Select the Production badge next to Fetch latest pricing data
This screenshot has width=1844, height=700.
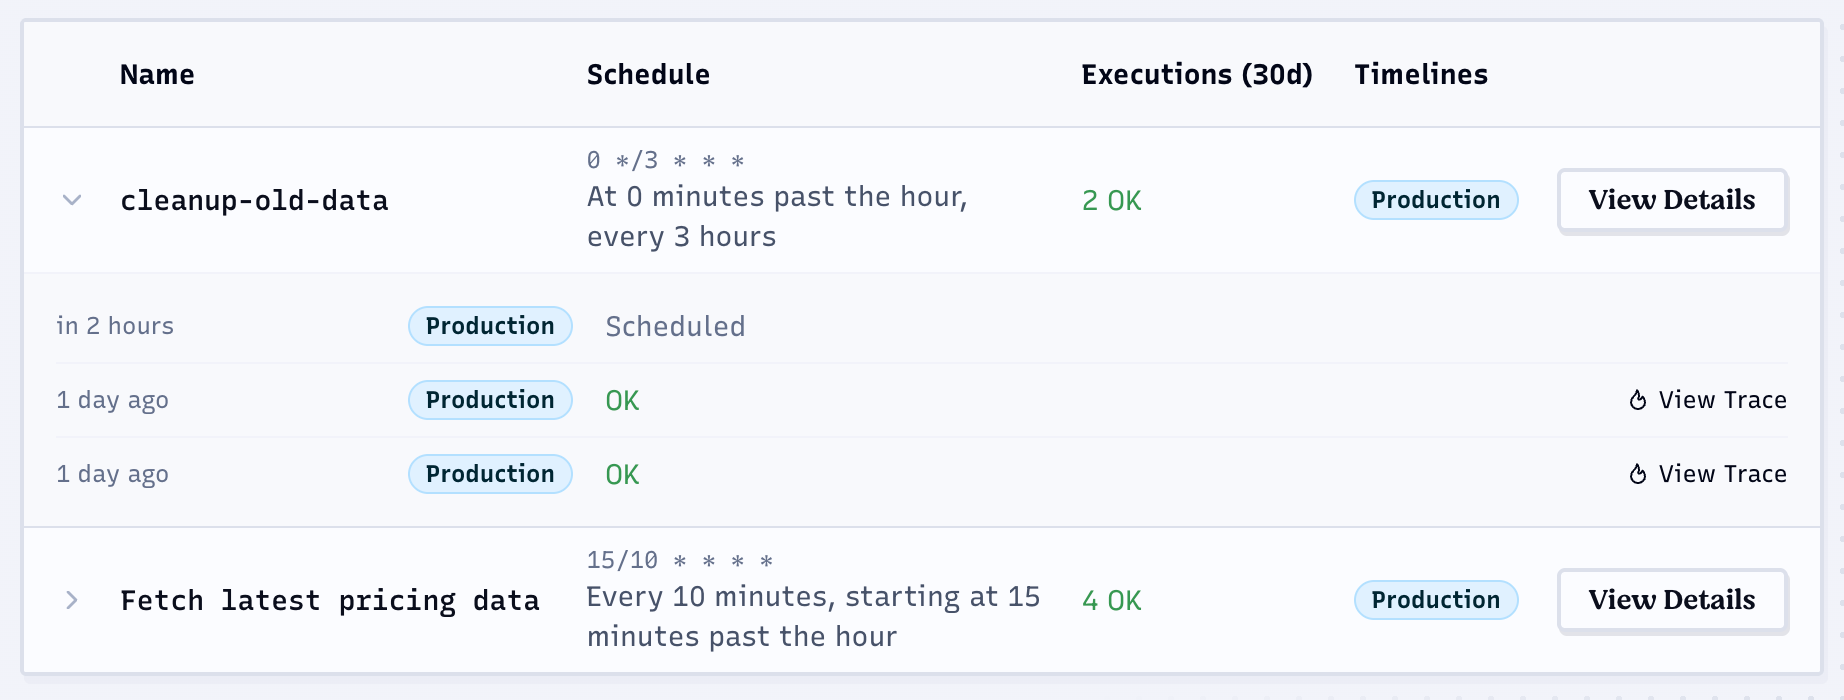click(1436, 600)
